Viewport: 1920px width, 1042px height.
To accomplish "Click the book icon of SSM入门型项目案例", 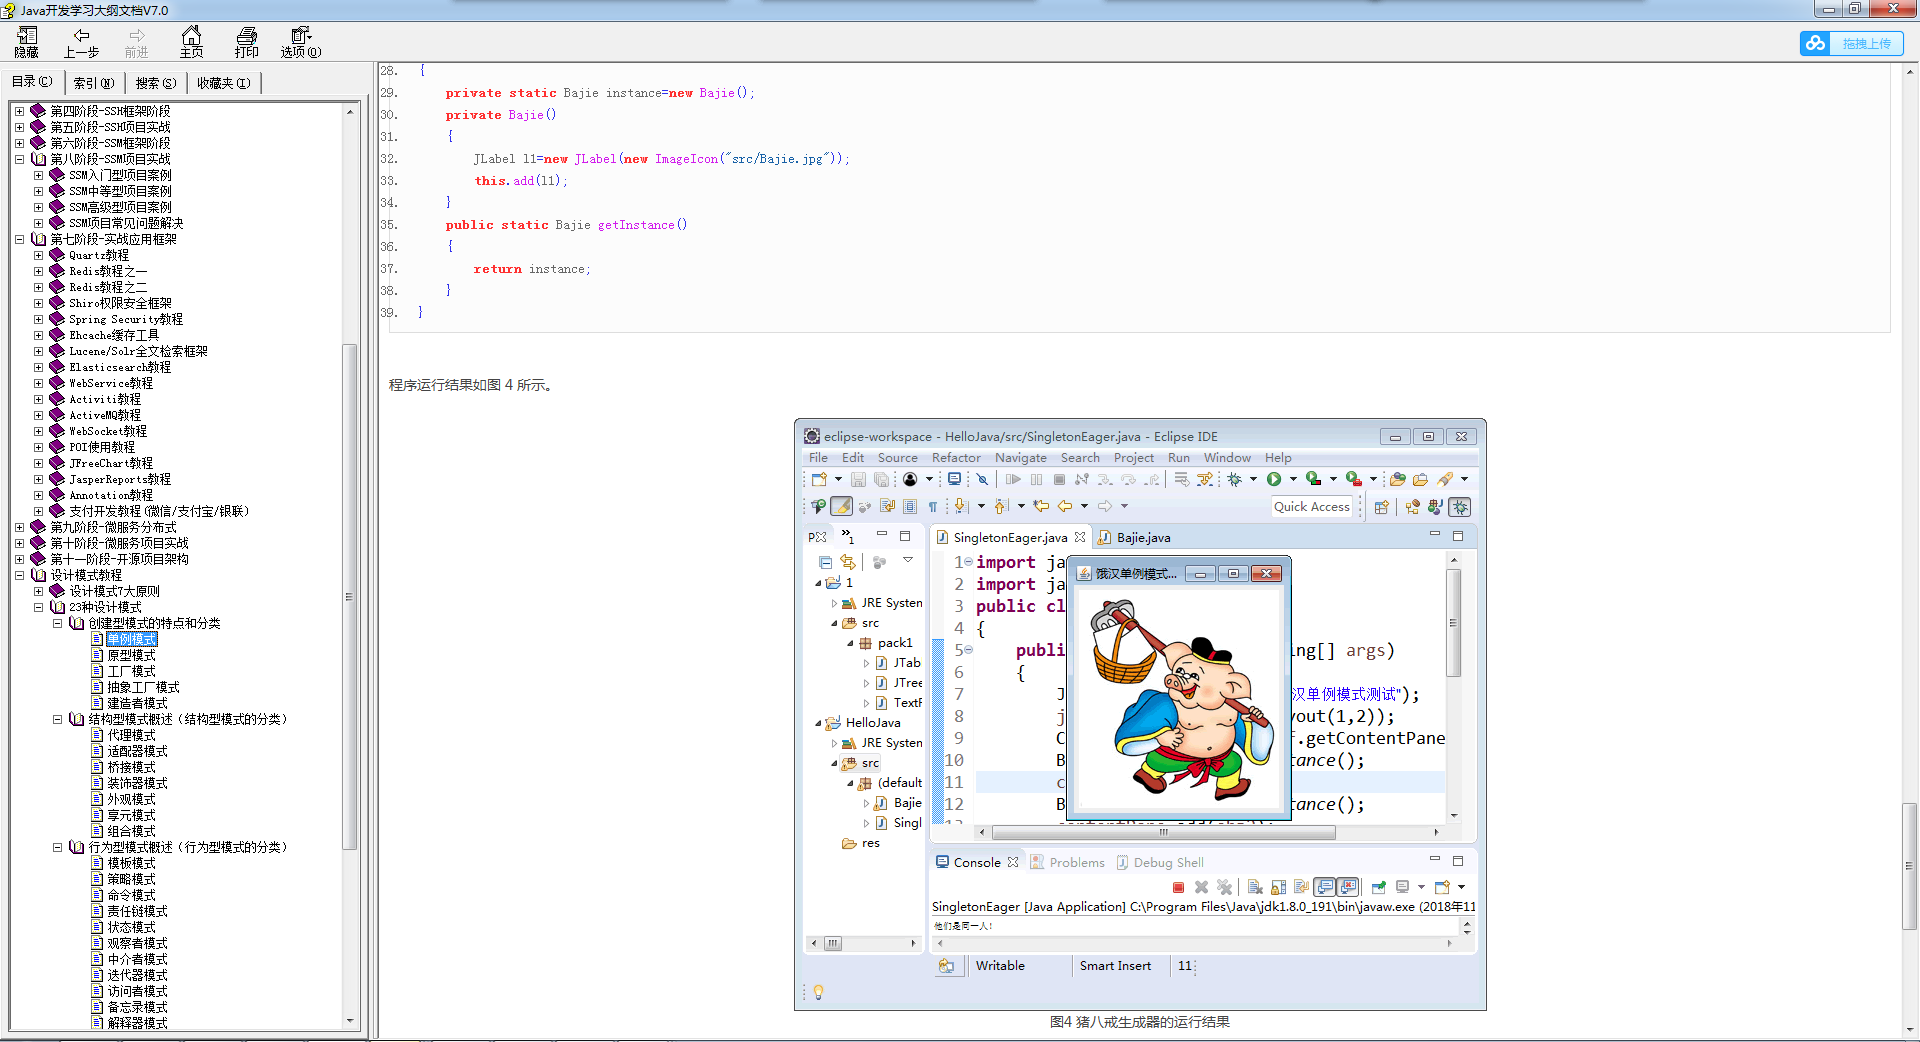I will (x=57, y=175).
